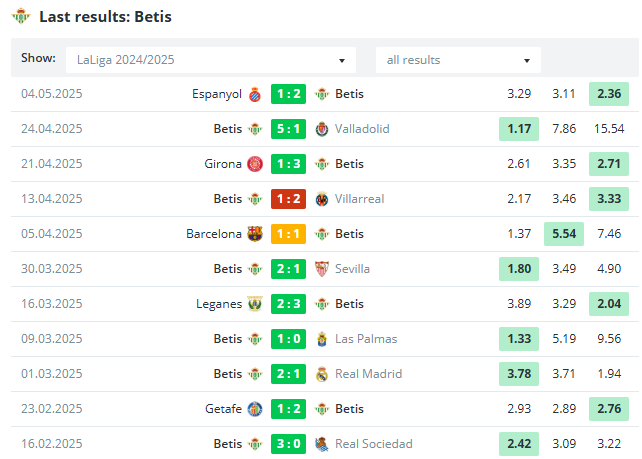Image resolution: width=642 pixels, height=459 pixels.
Task: Open the all results filter dropdown
Action: [x=458, y=60]
